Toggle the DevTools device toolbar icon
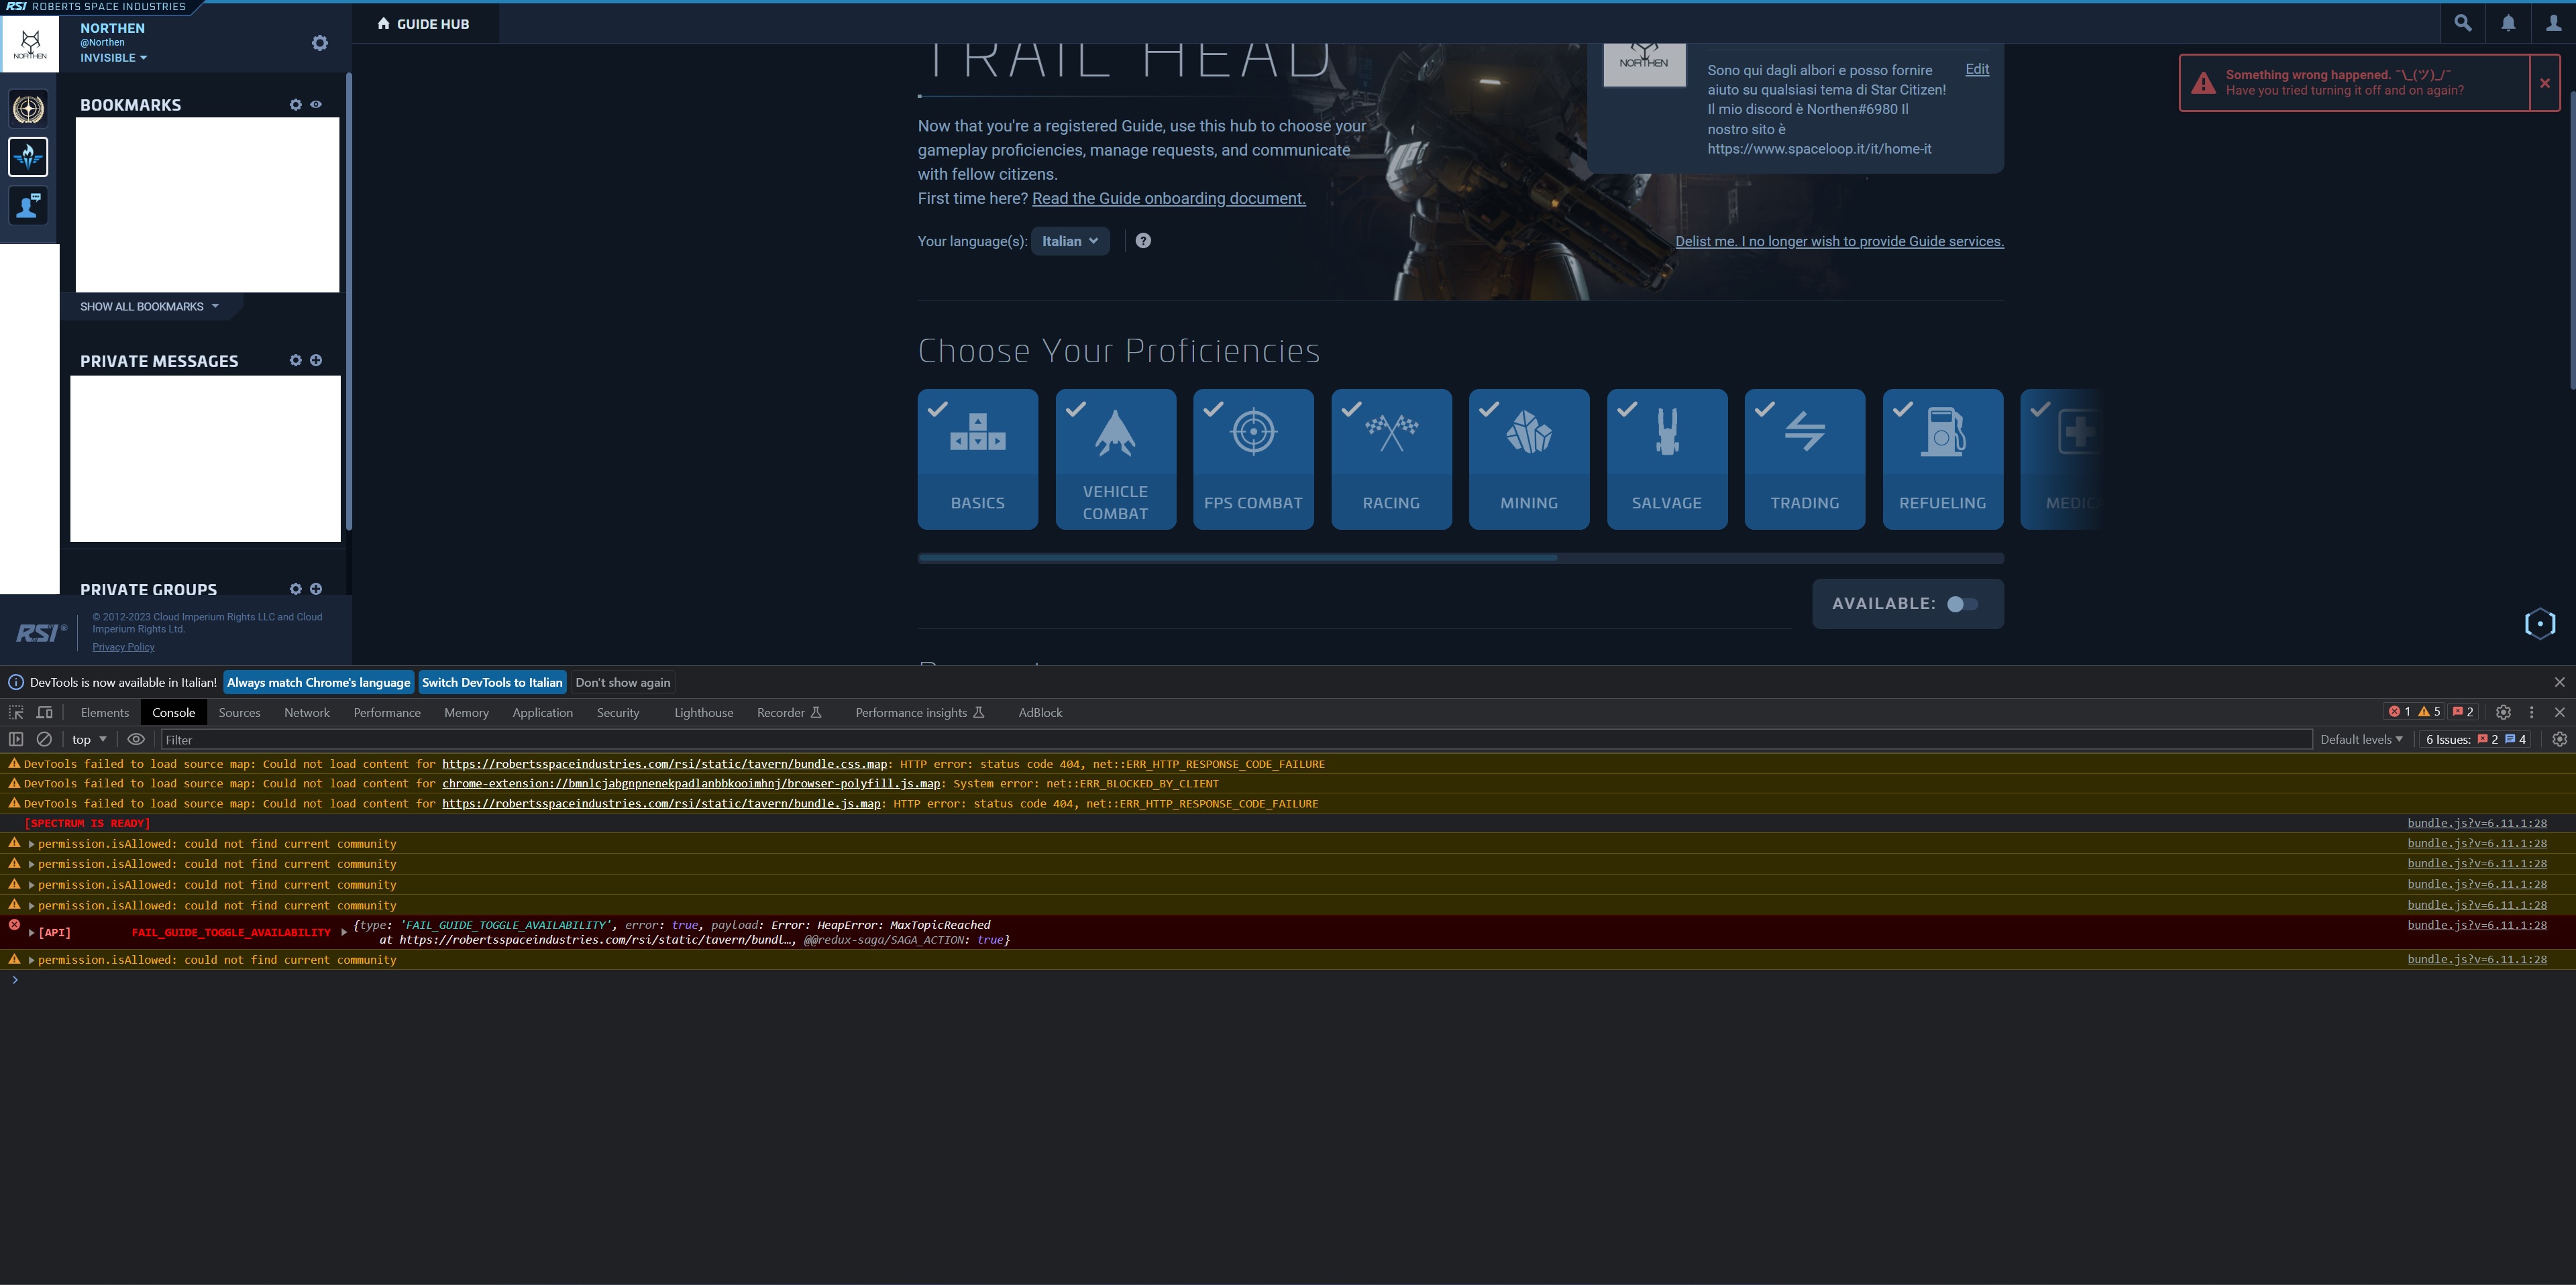2576x1285 pixels. click(45, 712)
